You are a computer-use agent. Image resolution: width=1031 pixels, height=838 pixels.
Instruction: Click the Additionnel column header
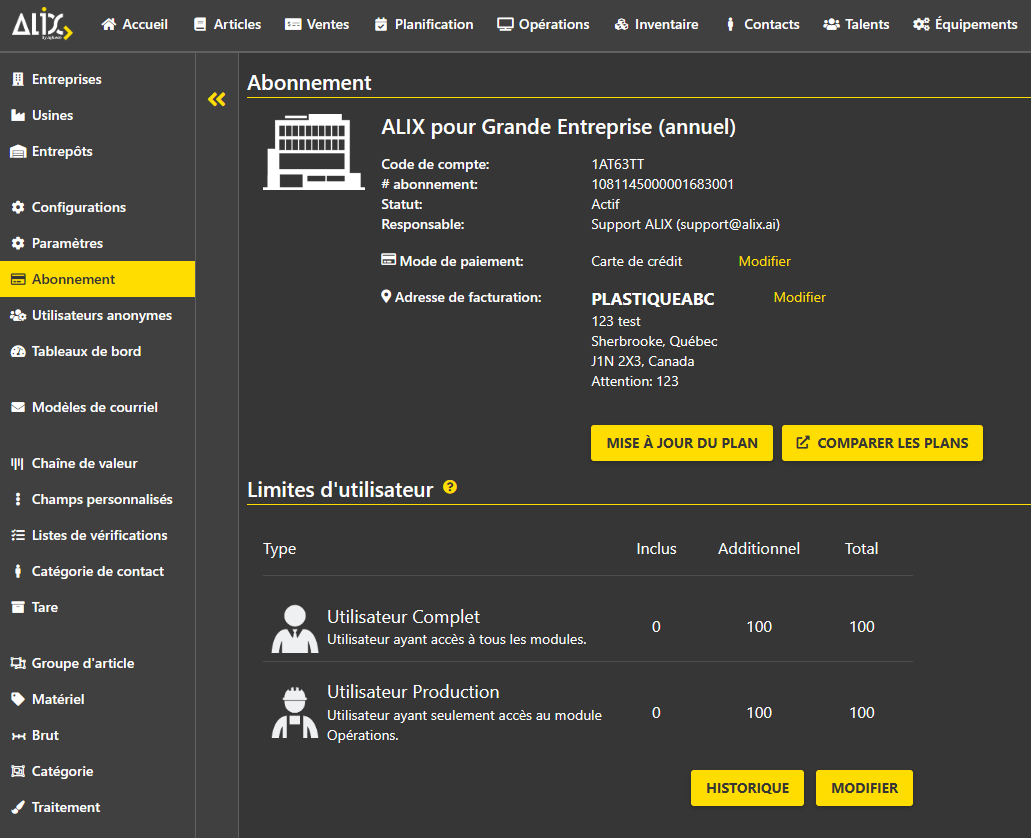759,549
